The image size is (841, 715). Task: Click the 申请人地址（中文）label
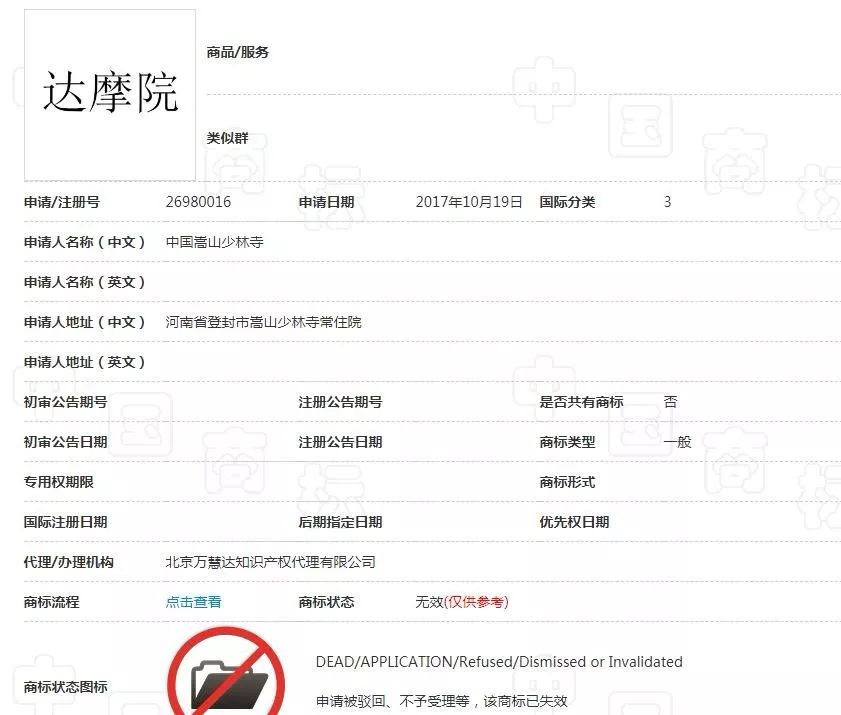click(x=85, y=322)
